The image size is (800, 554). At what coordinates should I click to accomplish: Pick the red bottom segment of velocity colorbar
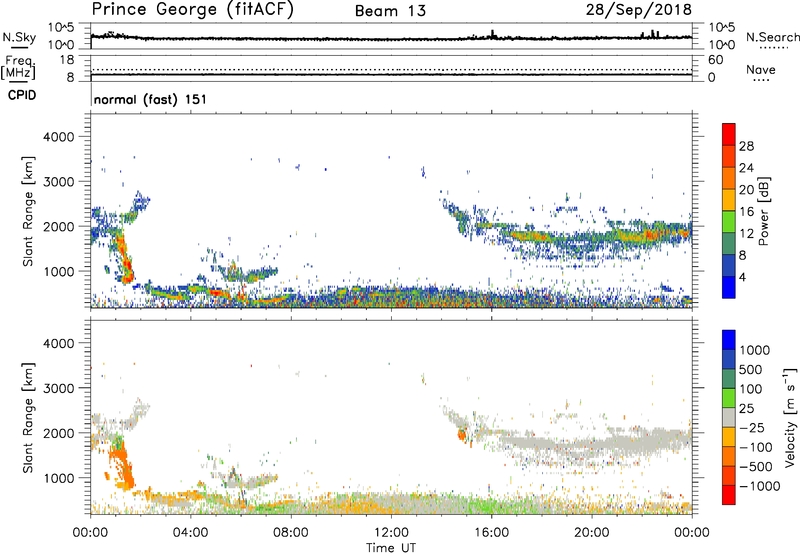tap(729, 495)
